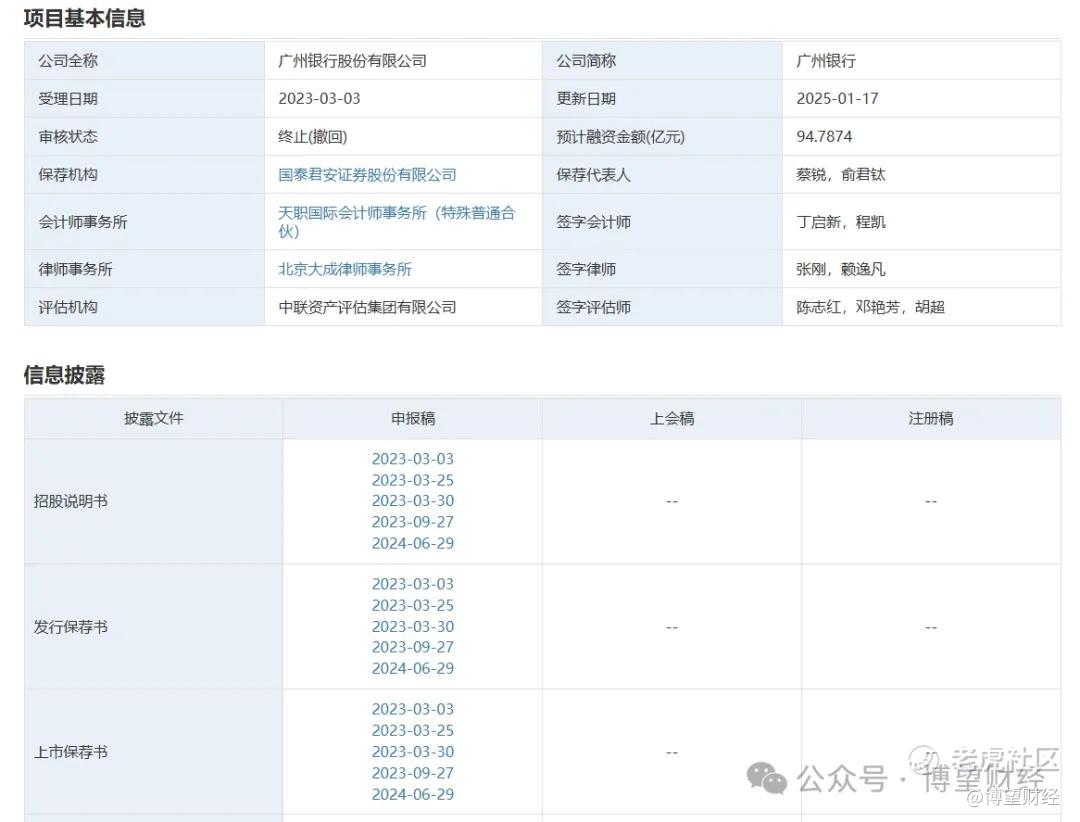1080x822 pixels.
Task: Open the 国泰君安证券股份有限公司 sponsor link
Action: [x=367, y=175]
